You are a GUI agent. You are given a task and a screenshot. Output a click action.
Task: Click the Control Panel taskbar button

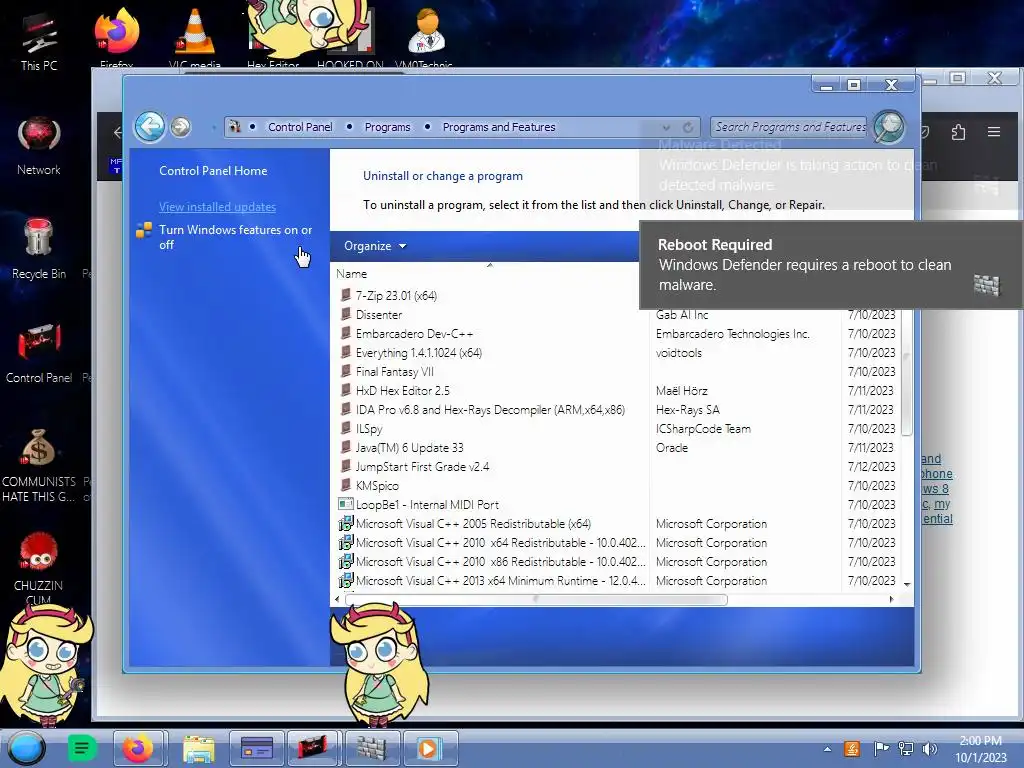coord(257,748)
